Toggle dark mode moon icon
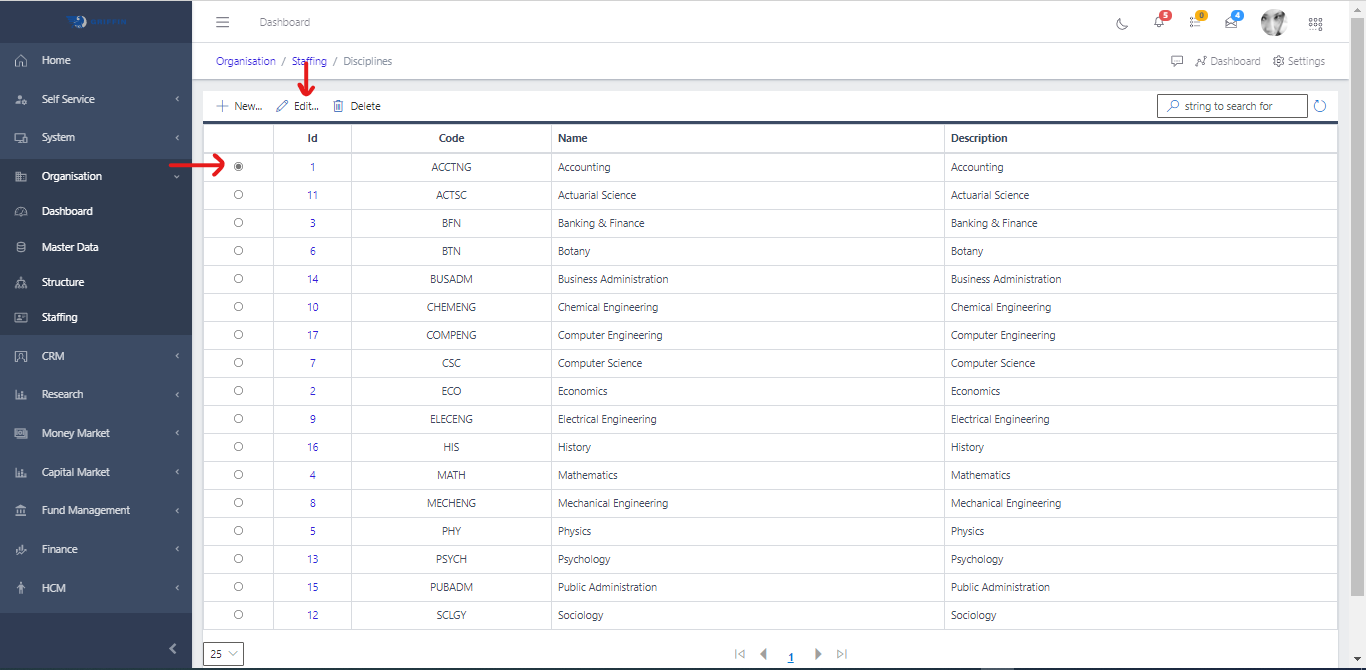1366x670 pixels. [1122, 23]
